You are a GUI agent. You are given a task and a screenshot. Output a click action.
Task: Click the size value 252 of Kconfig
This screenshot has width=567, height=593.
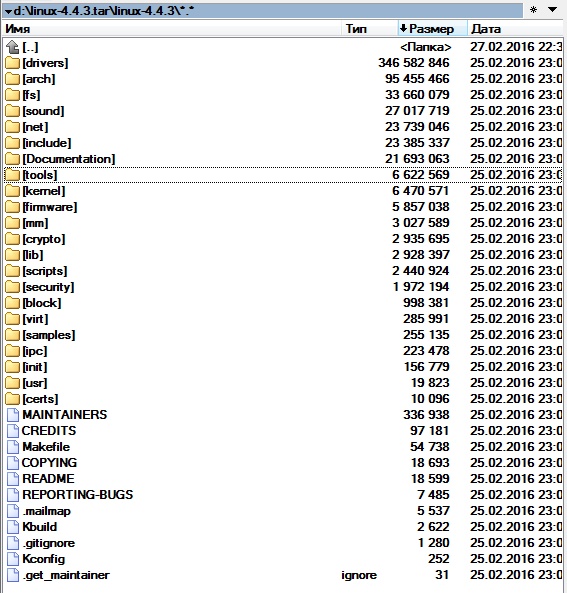439,559
